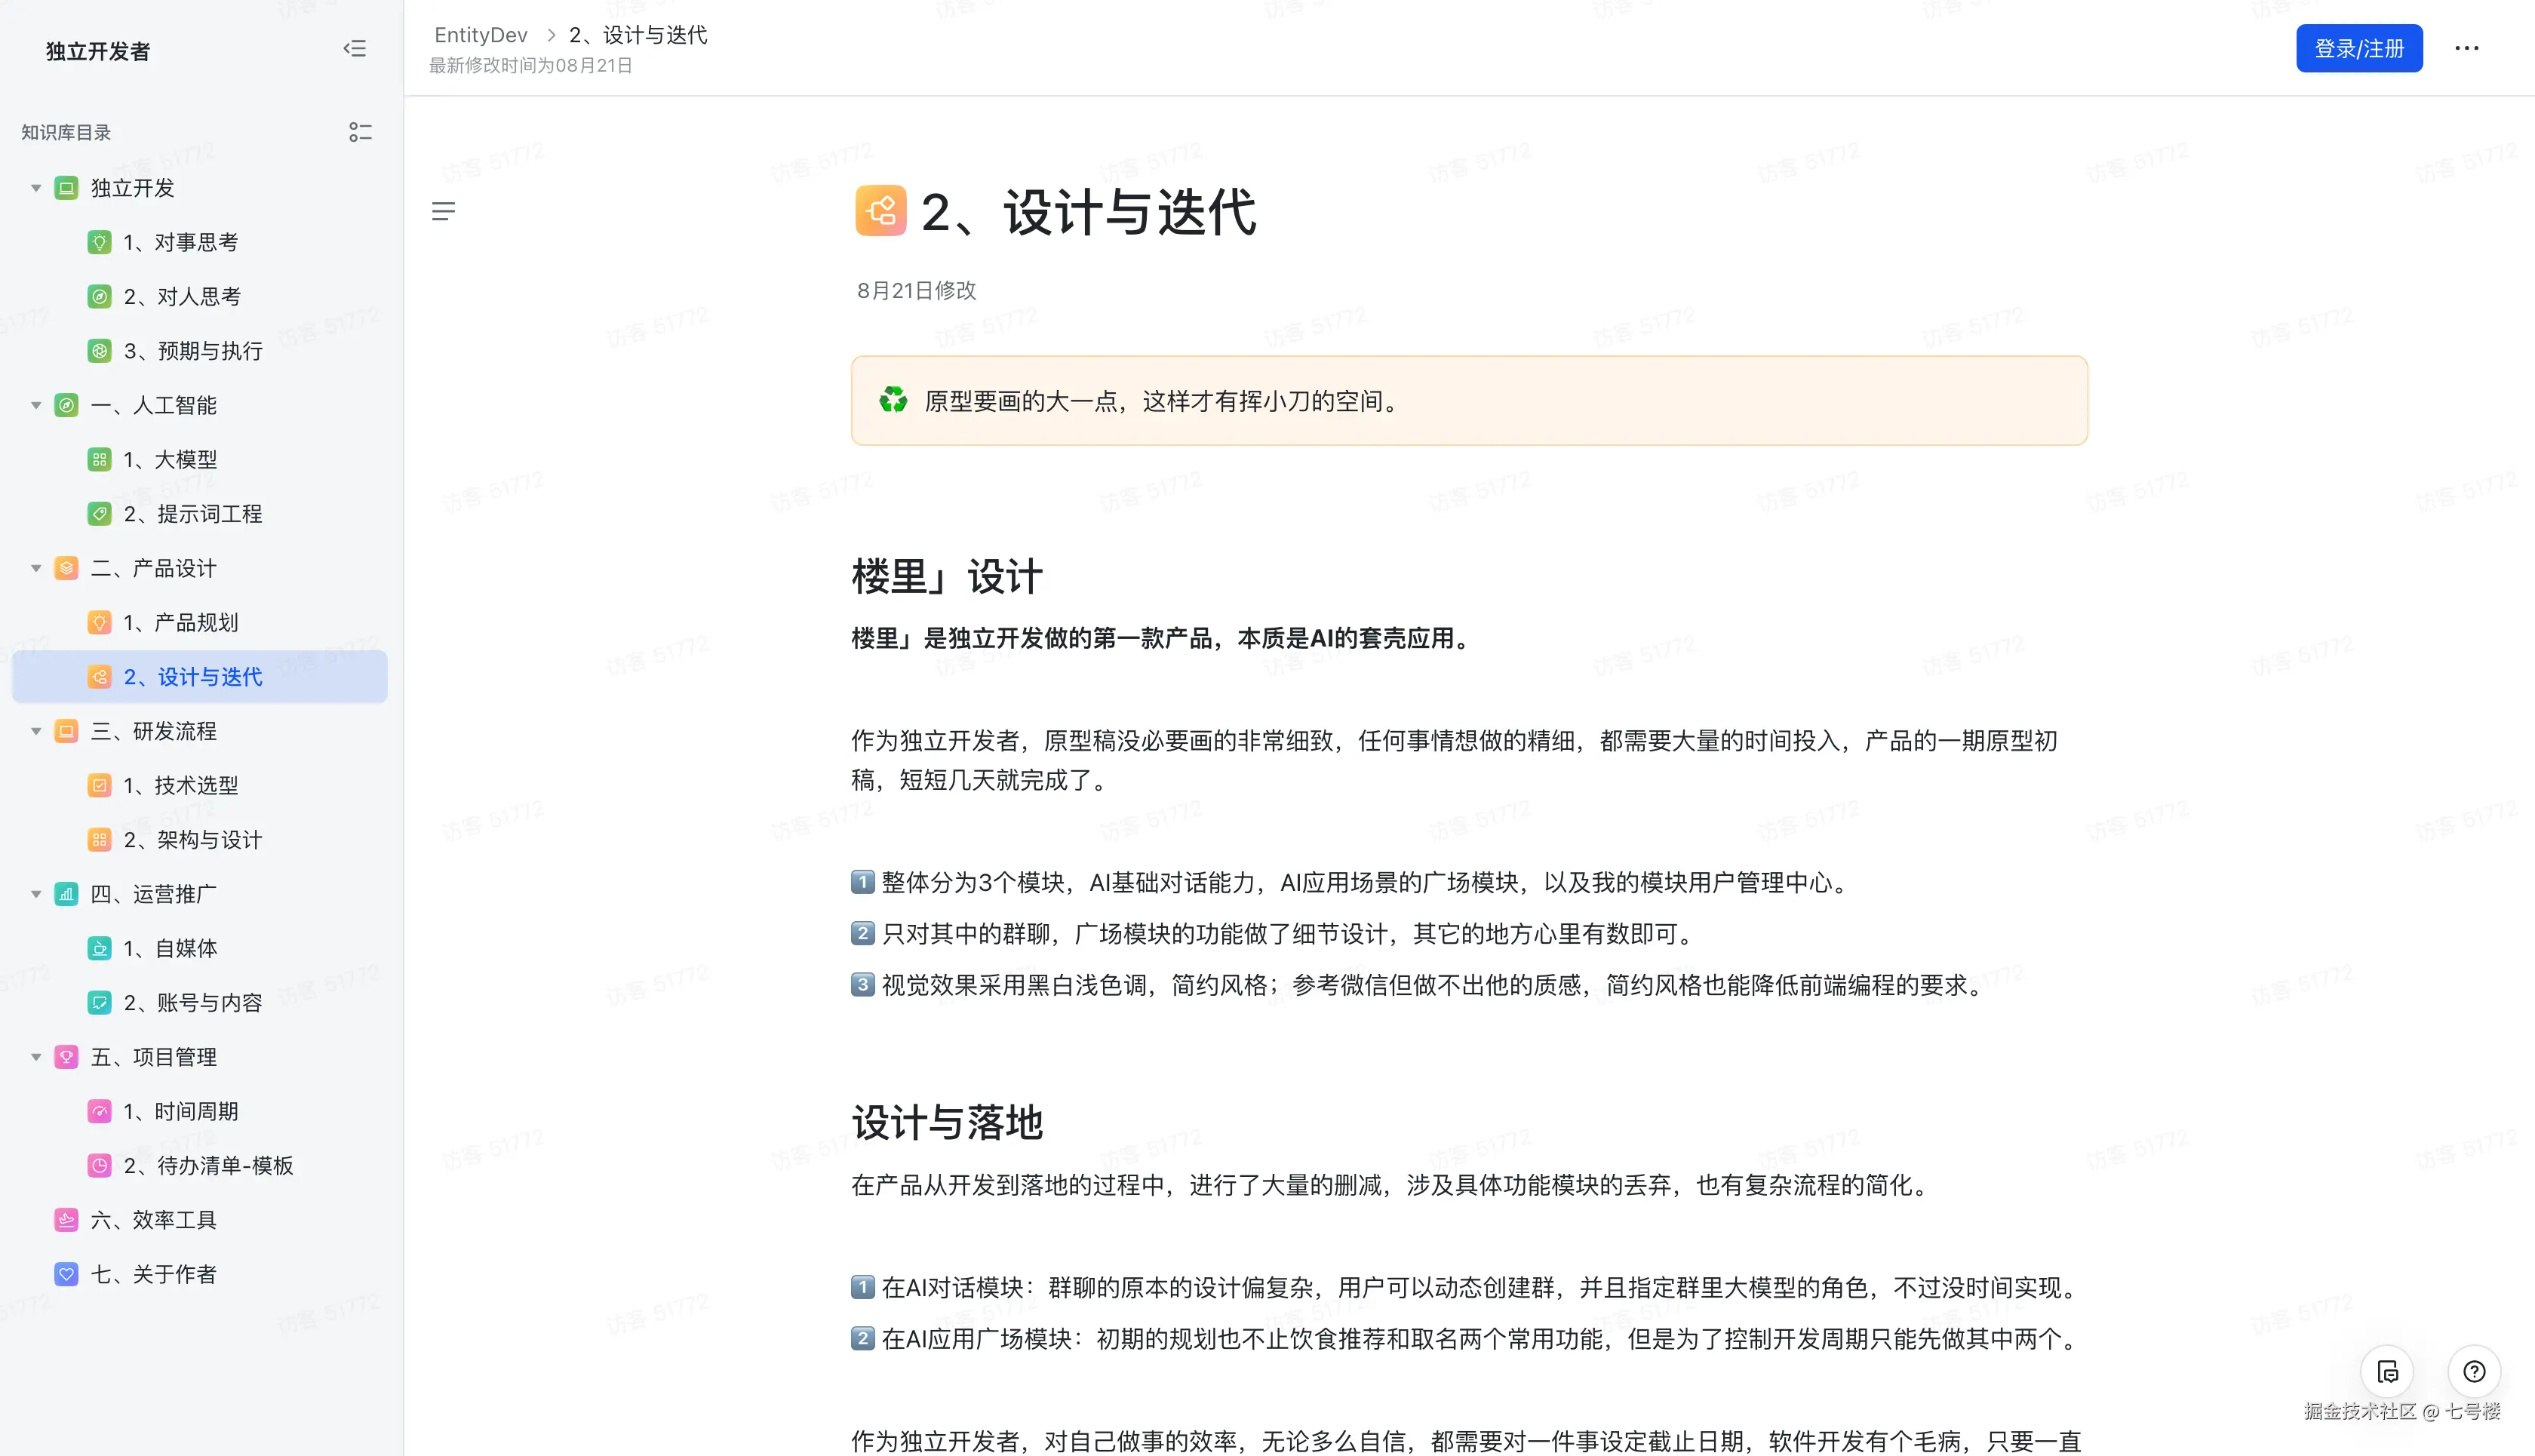Open the help question mark icon

[2475, 1372]
